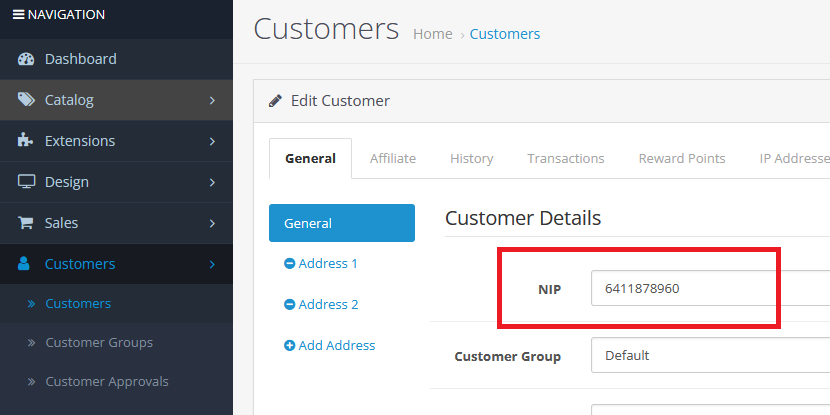
Task: Click into the NIP input field
Action: (x=710, y=288)
